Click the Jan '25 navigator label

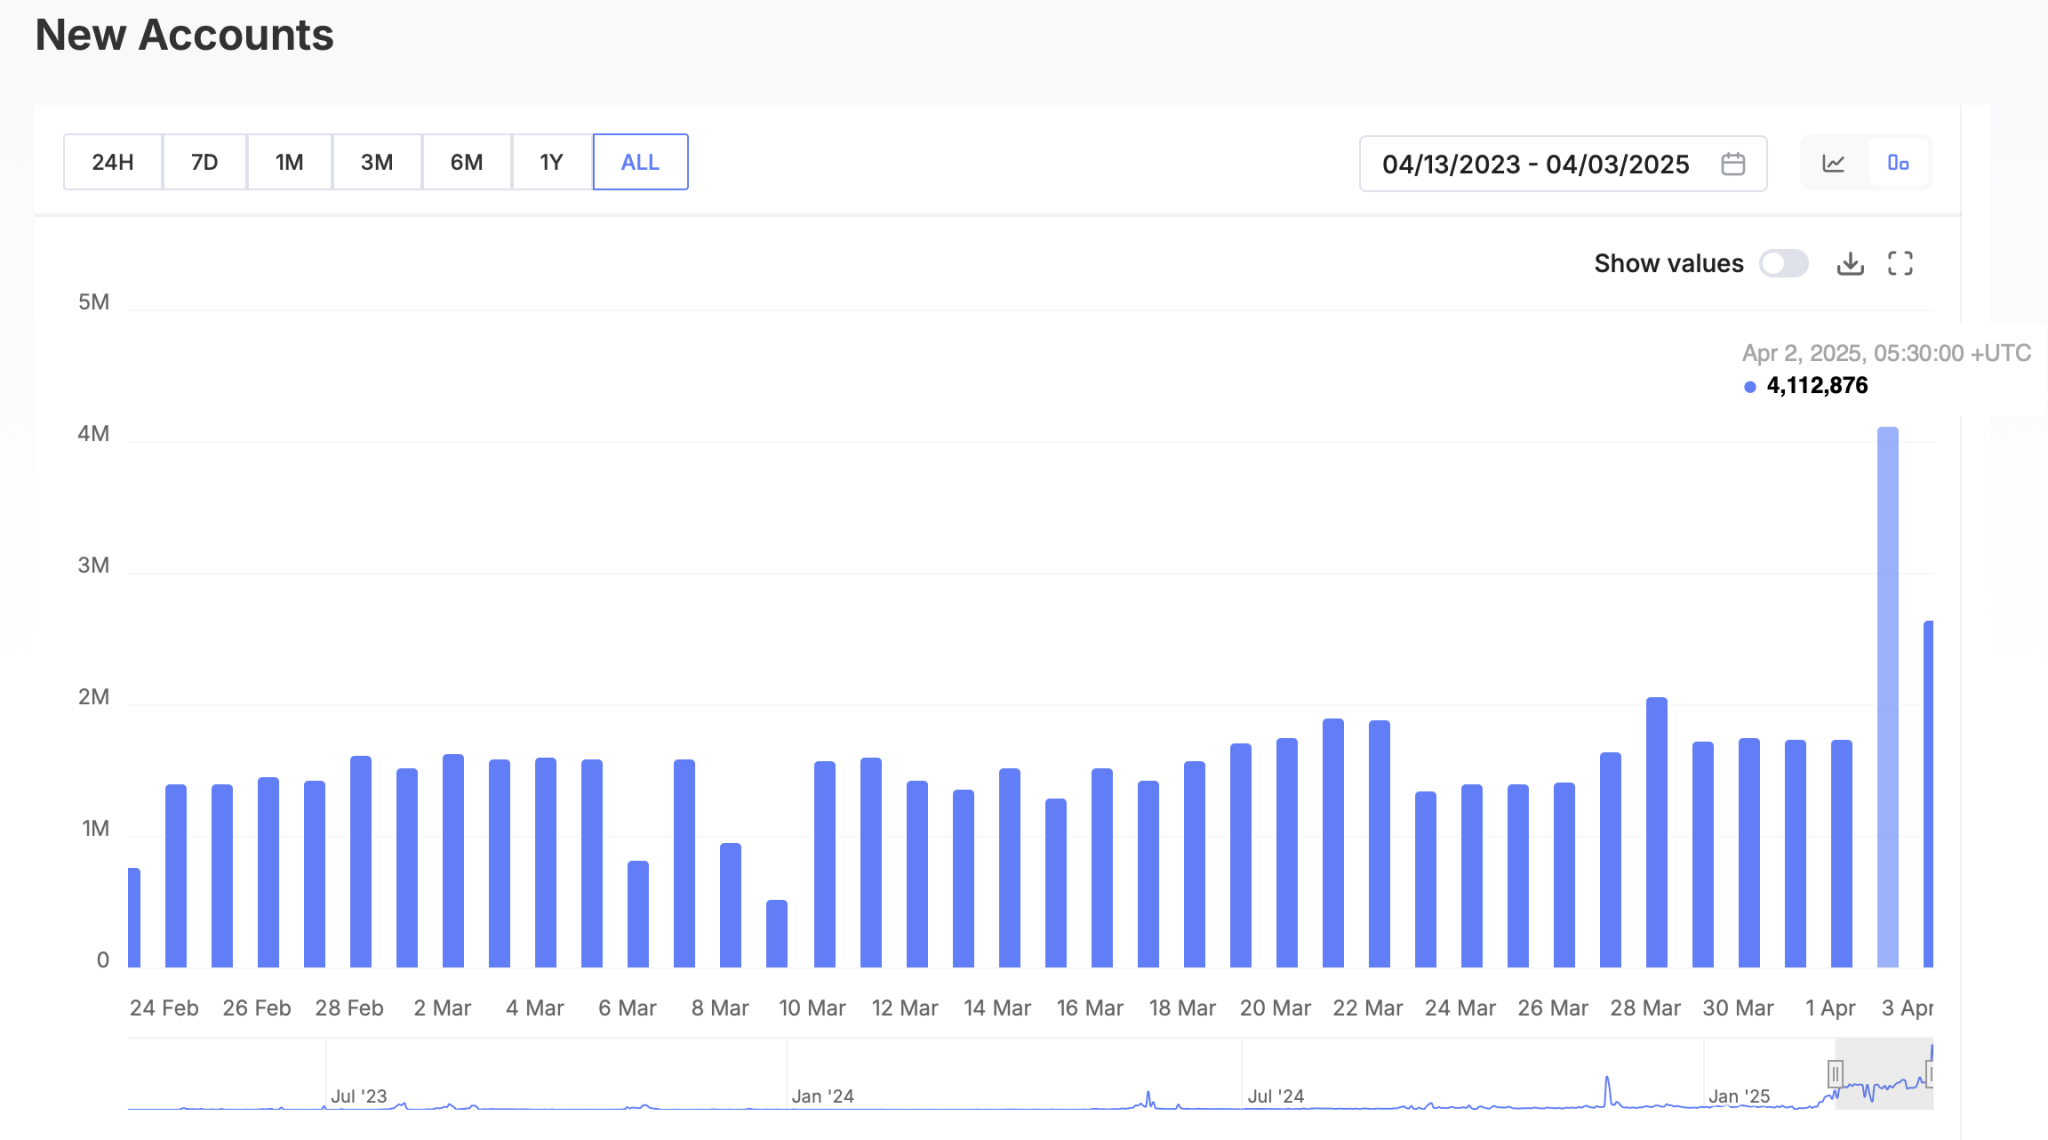1739,1096
